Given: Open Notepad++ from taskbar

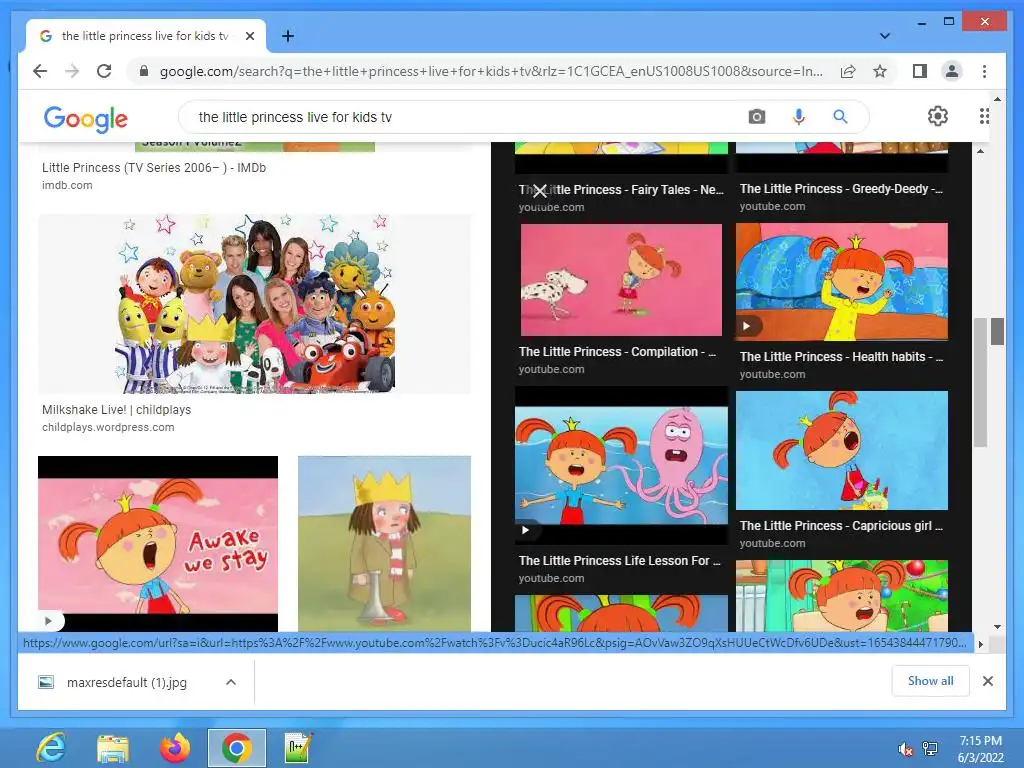Looking at the screenshot, I should 298,748.
